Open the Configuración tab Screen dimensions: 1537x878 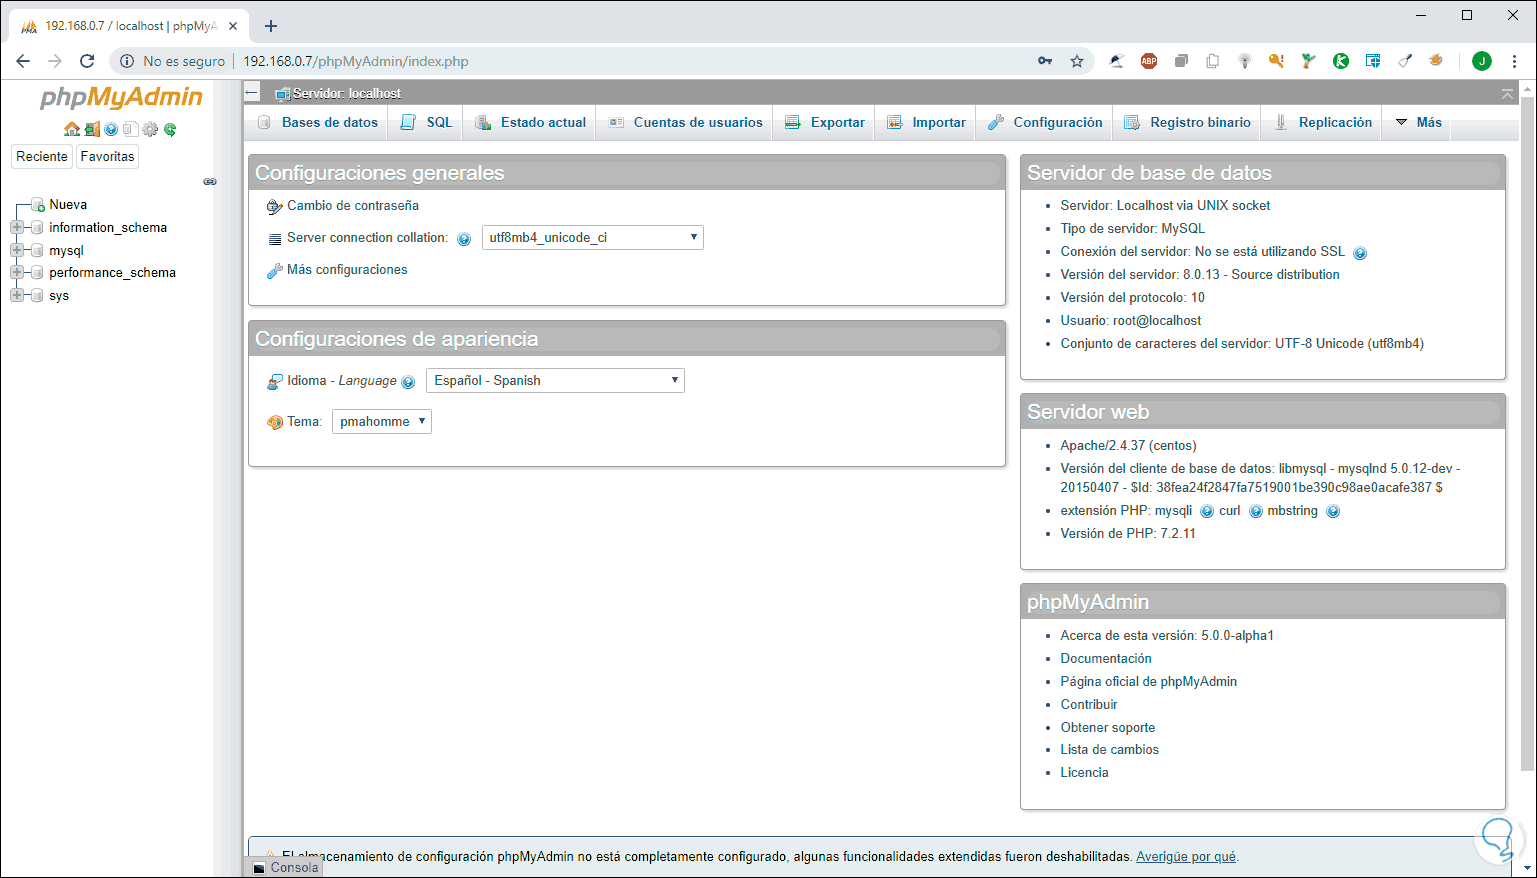click(x=1045, y=122)
